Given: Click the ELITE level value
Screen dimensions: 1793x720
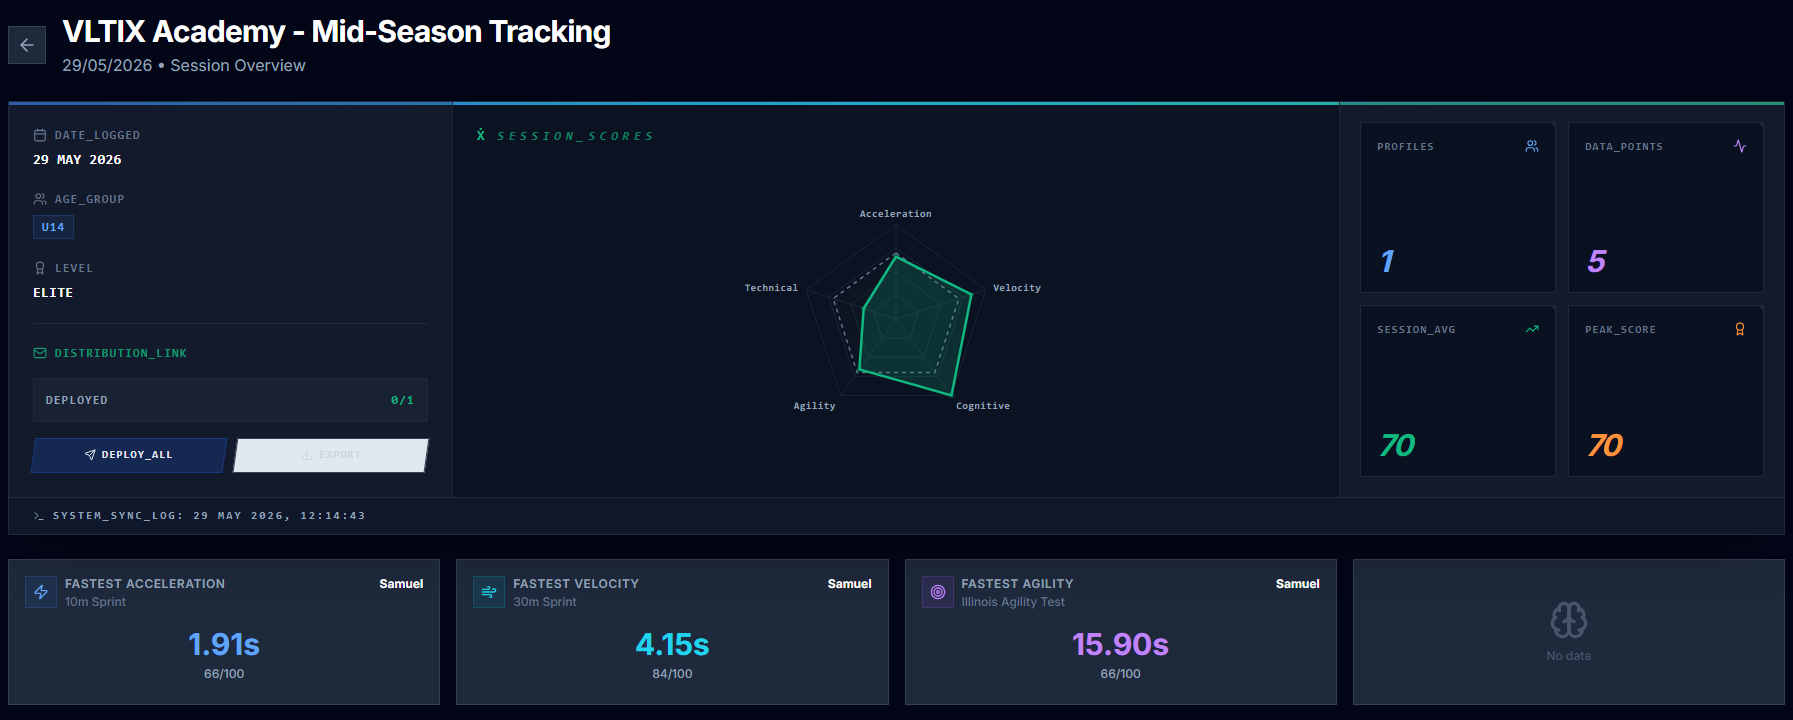Looking at the screenshot, I should click(53, 293).
